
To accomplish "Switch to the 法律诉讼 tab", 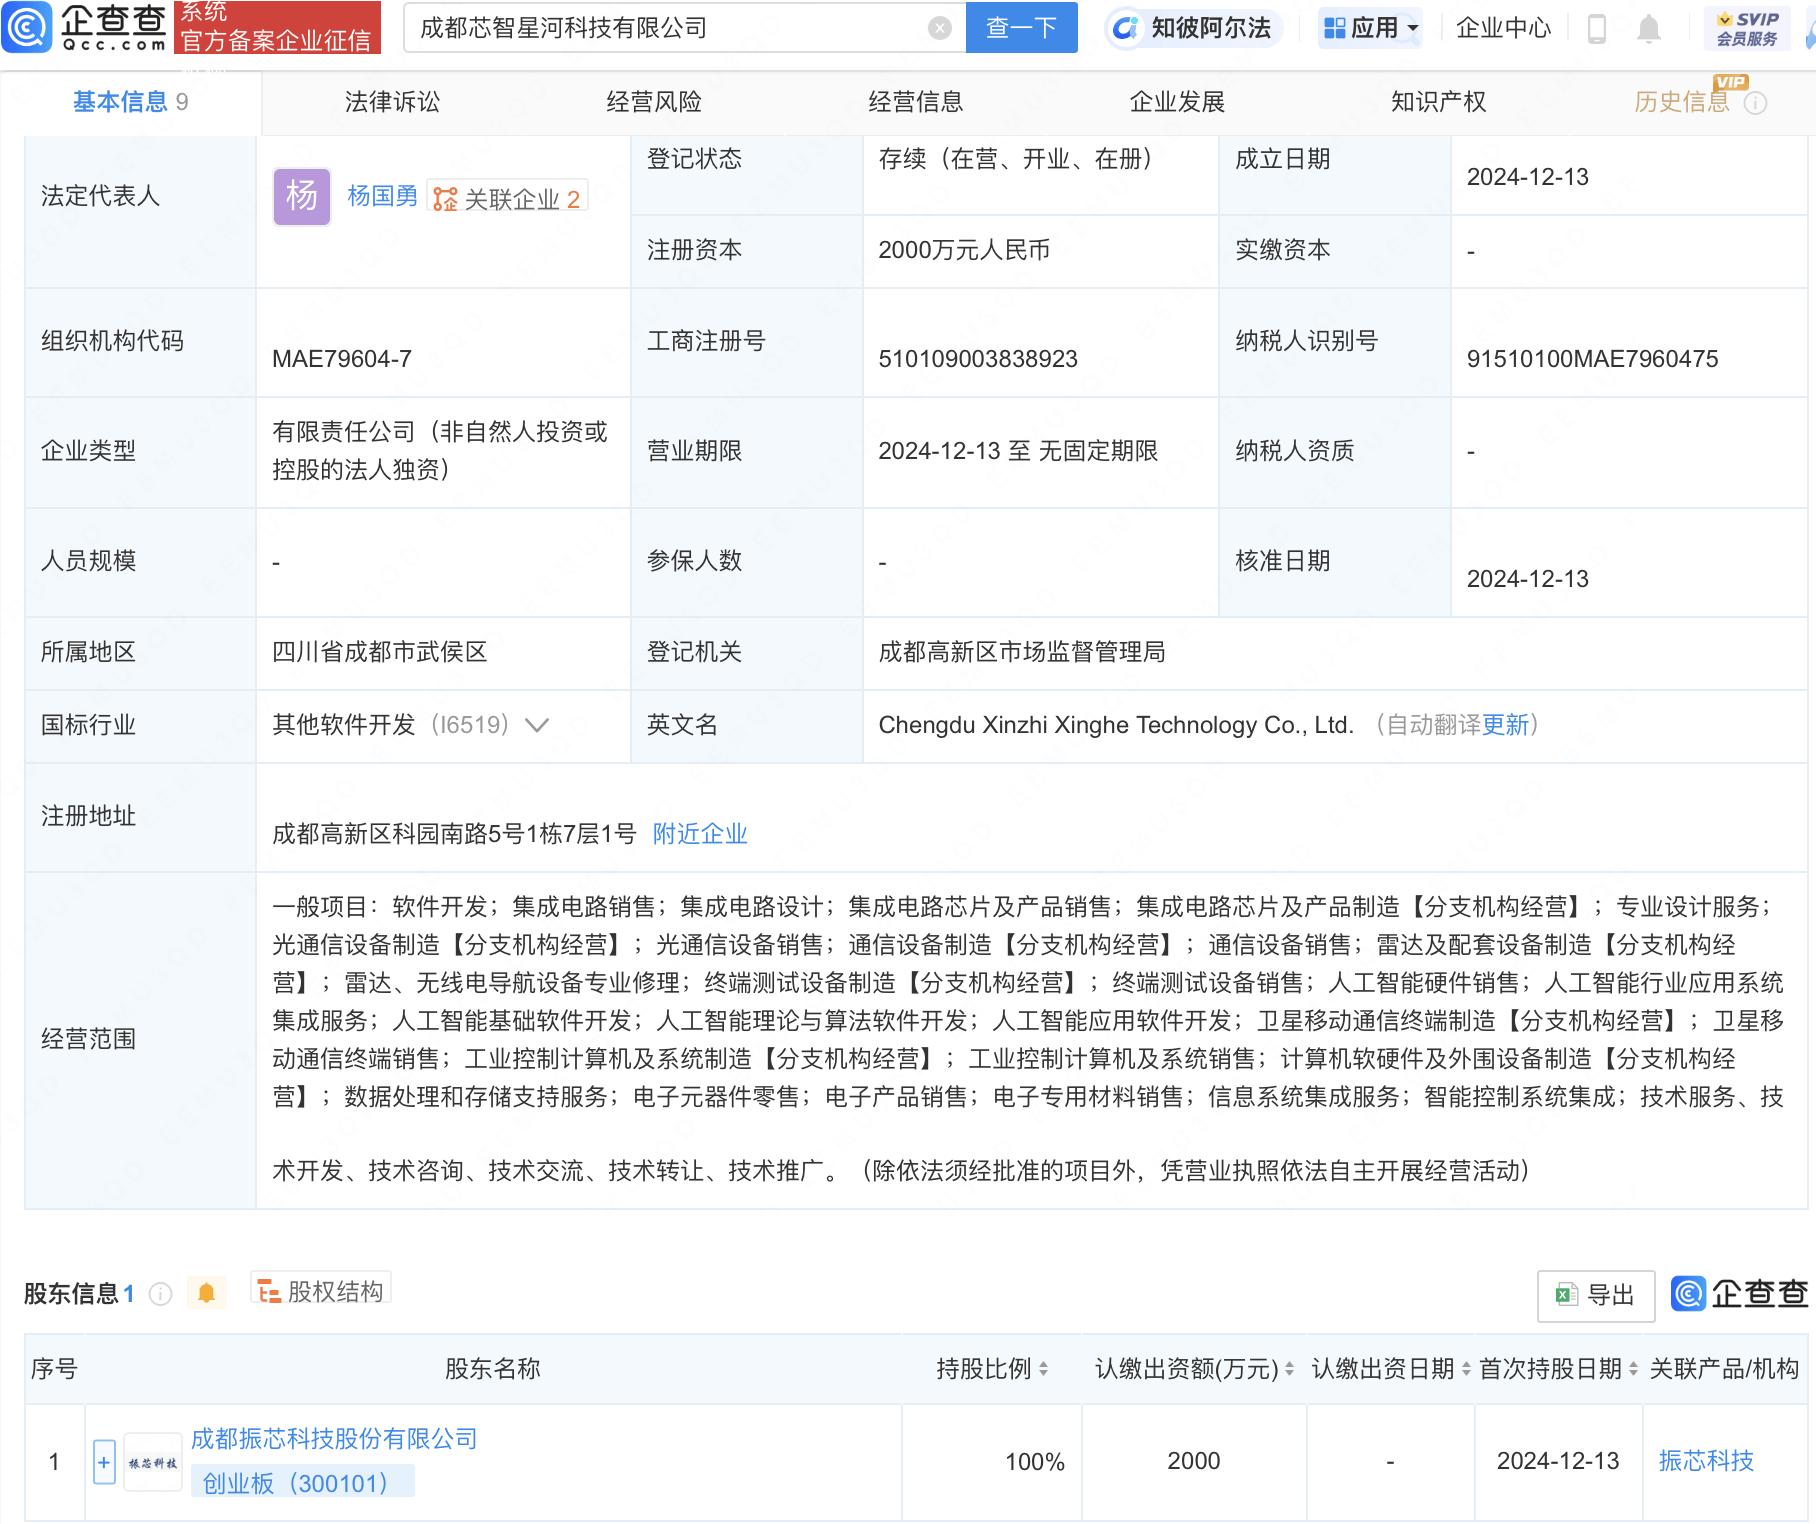I will [x=392, y=102].
